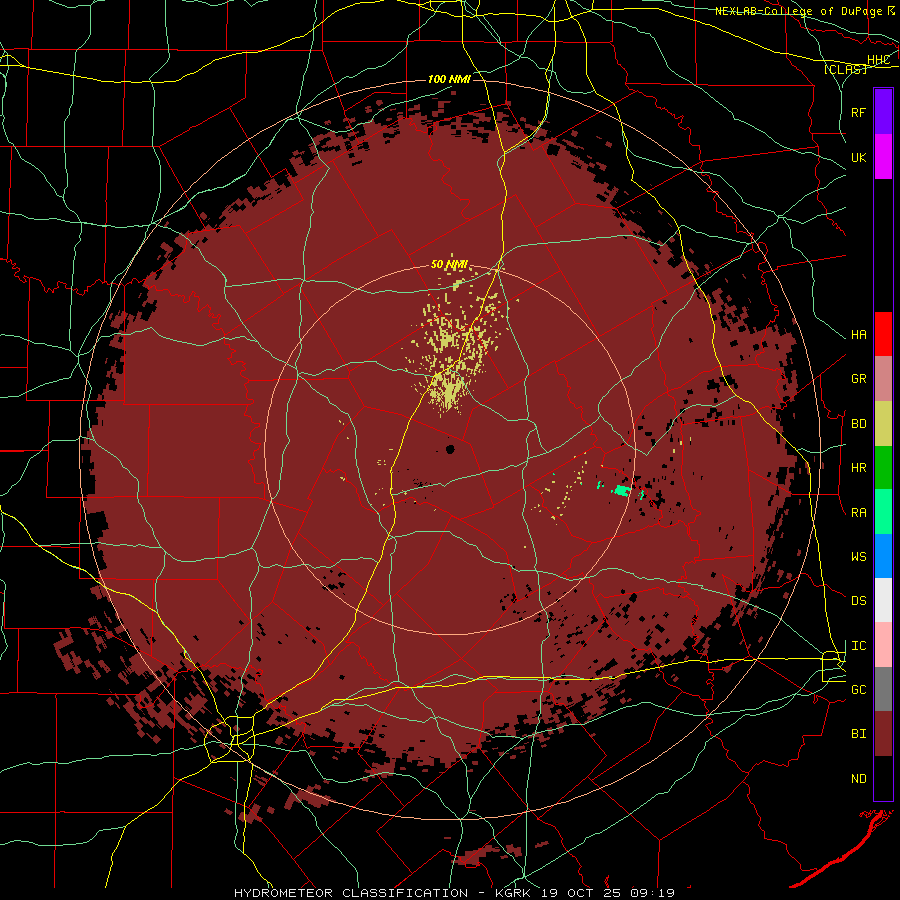Click the RF purple color swatch

click(x=883, y=112)
